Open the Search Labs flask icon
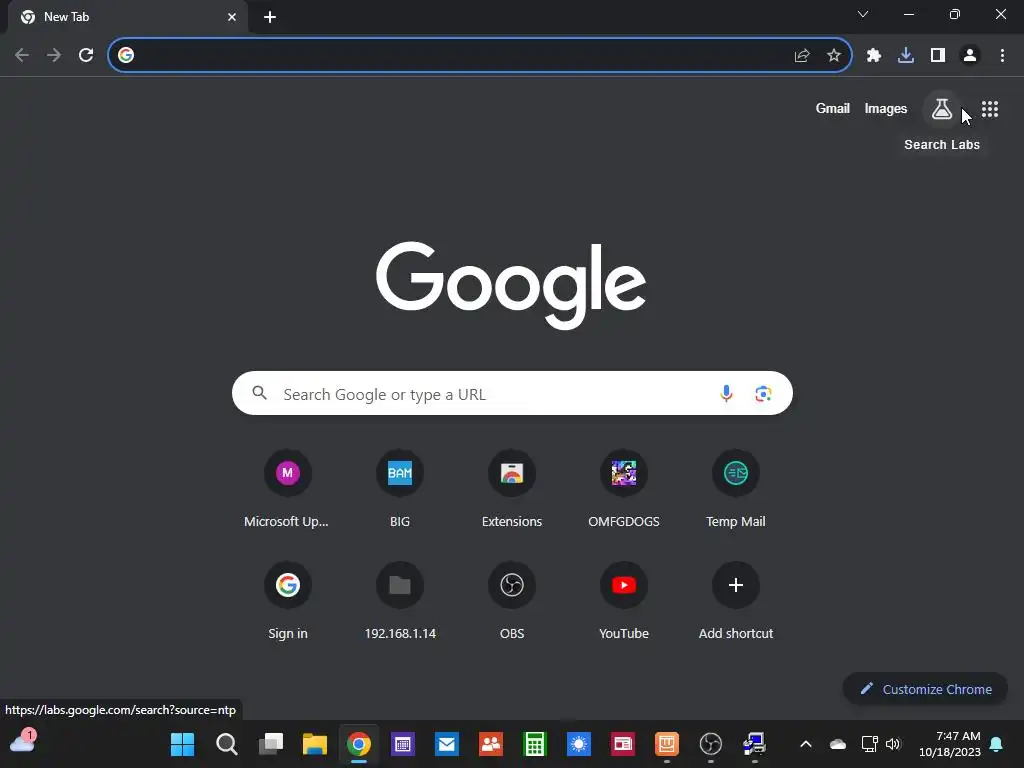This screenshot has height=768, width=1024. [x=941, y=109]
